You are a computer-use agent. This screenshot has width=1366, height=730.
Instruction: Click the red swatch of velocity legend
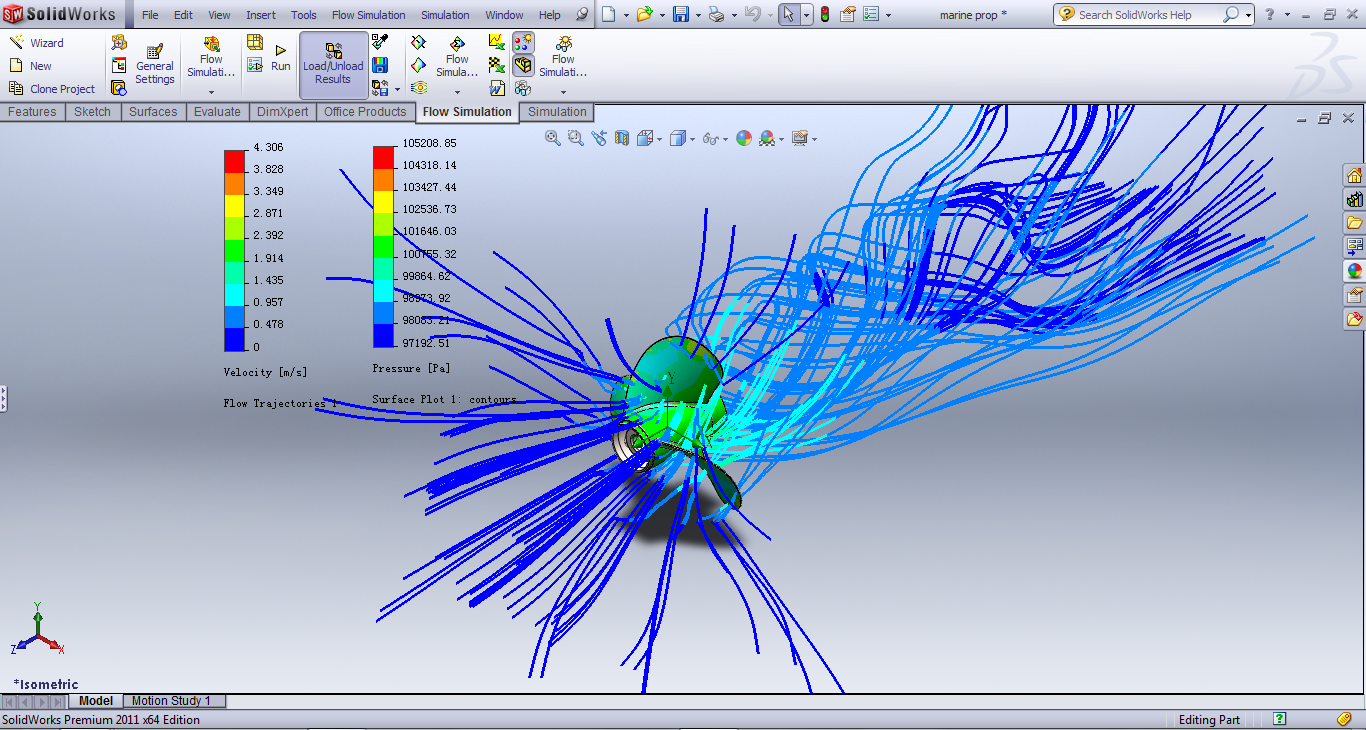click(x=234, y=161)
